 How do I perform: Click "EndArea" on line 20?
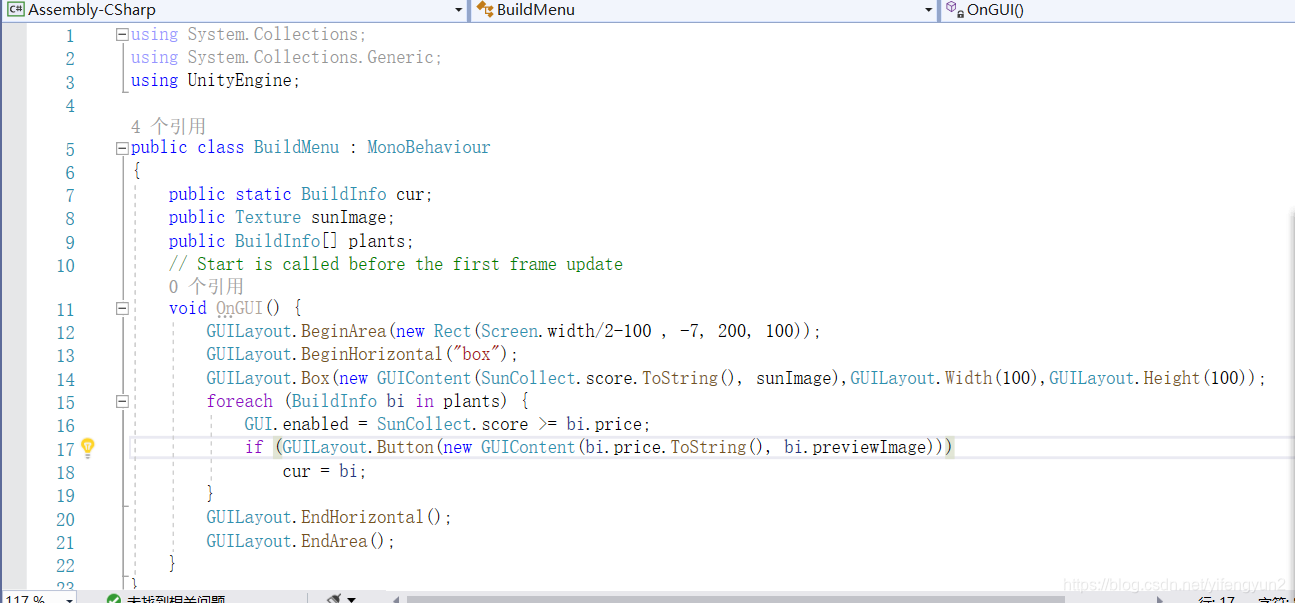334,541
